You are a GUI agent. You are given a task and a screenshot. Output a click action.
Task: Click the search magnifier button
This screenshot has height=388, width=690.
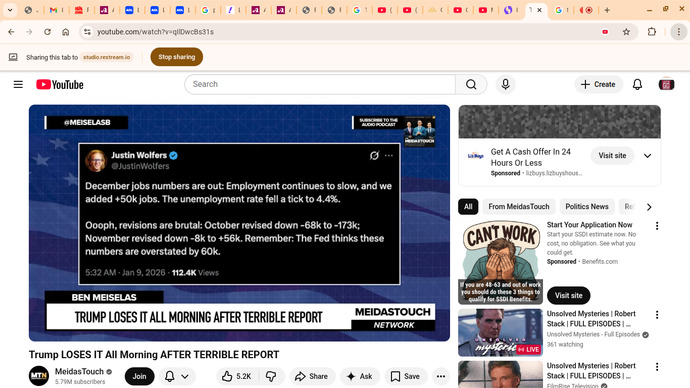(471, 84)
